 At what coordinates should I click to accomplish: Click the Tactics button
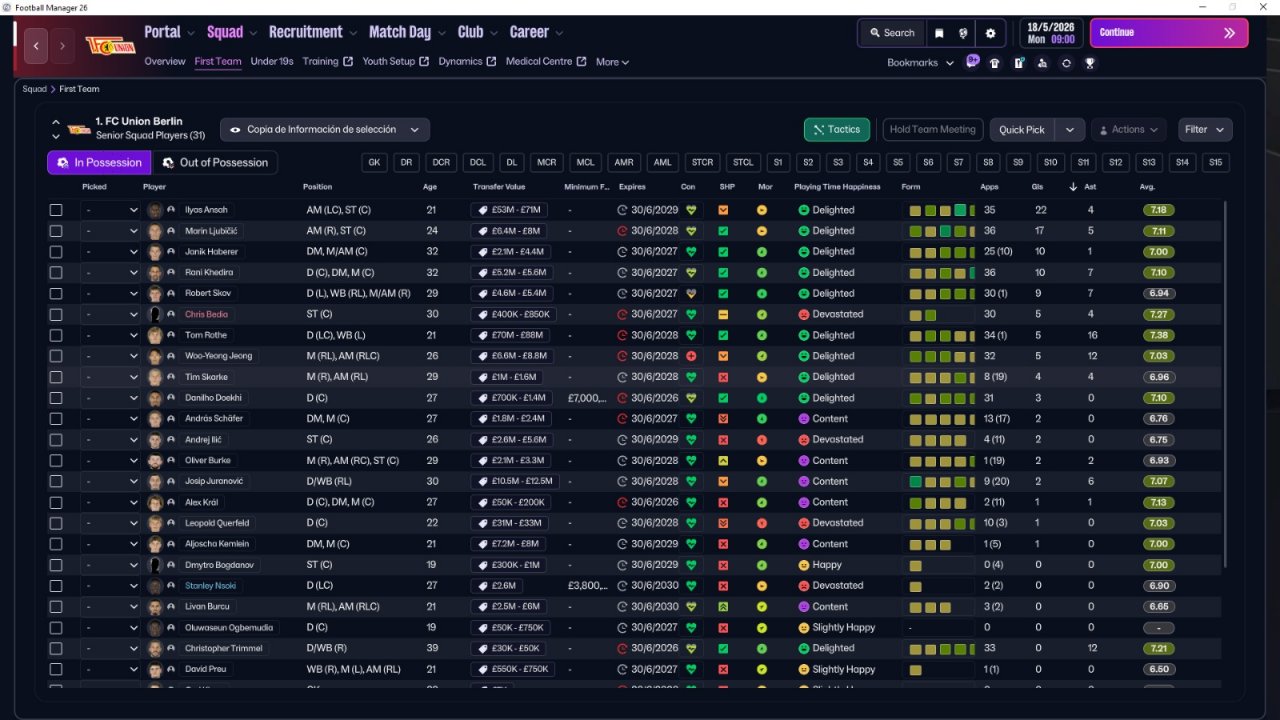[x=836, y=130]
